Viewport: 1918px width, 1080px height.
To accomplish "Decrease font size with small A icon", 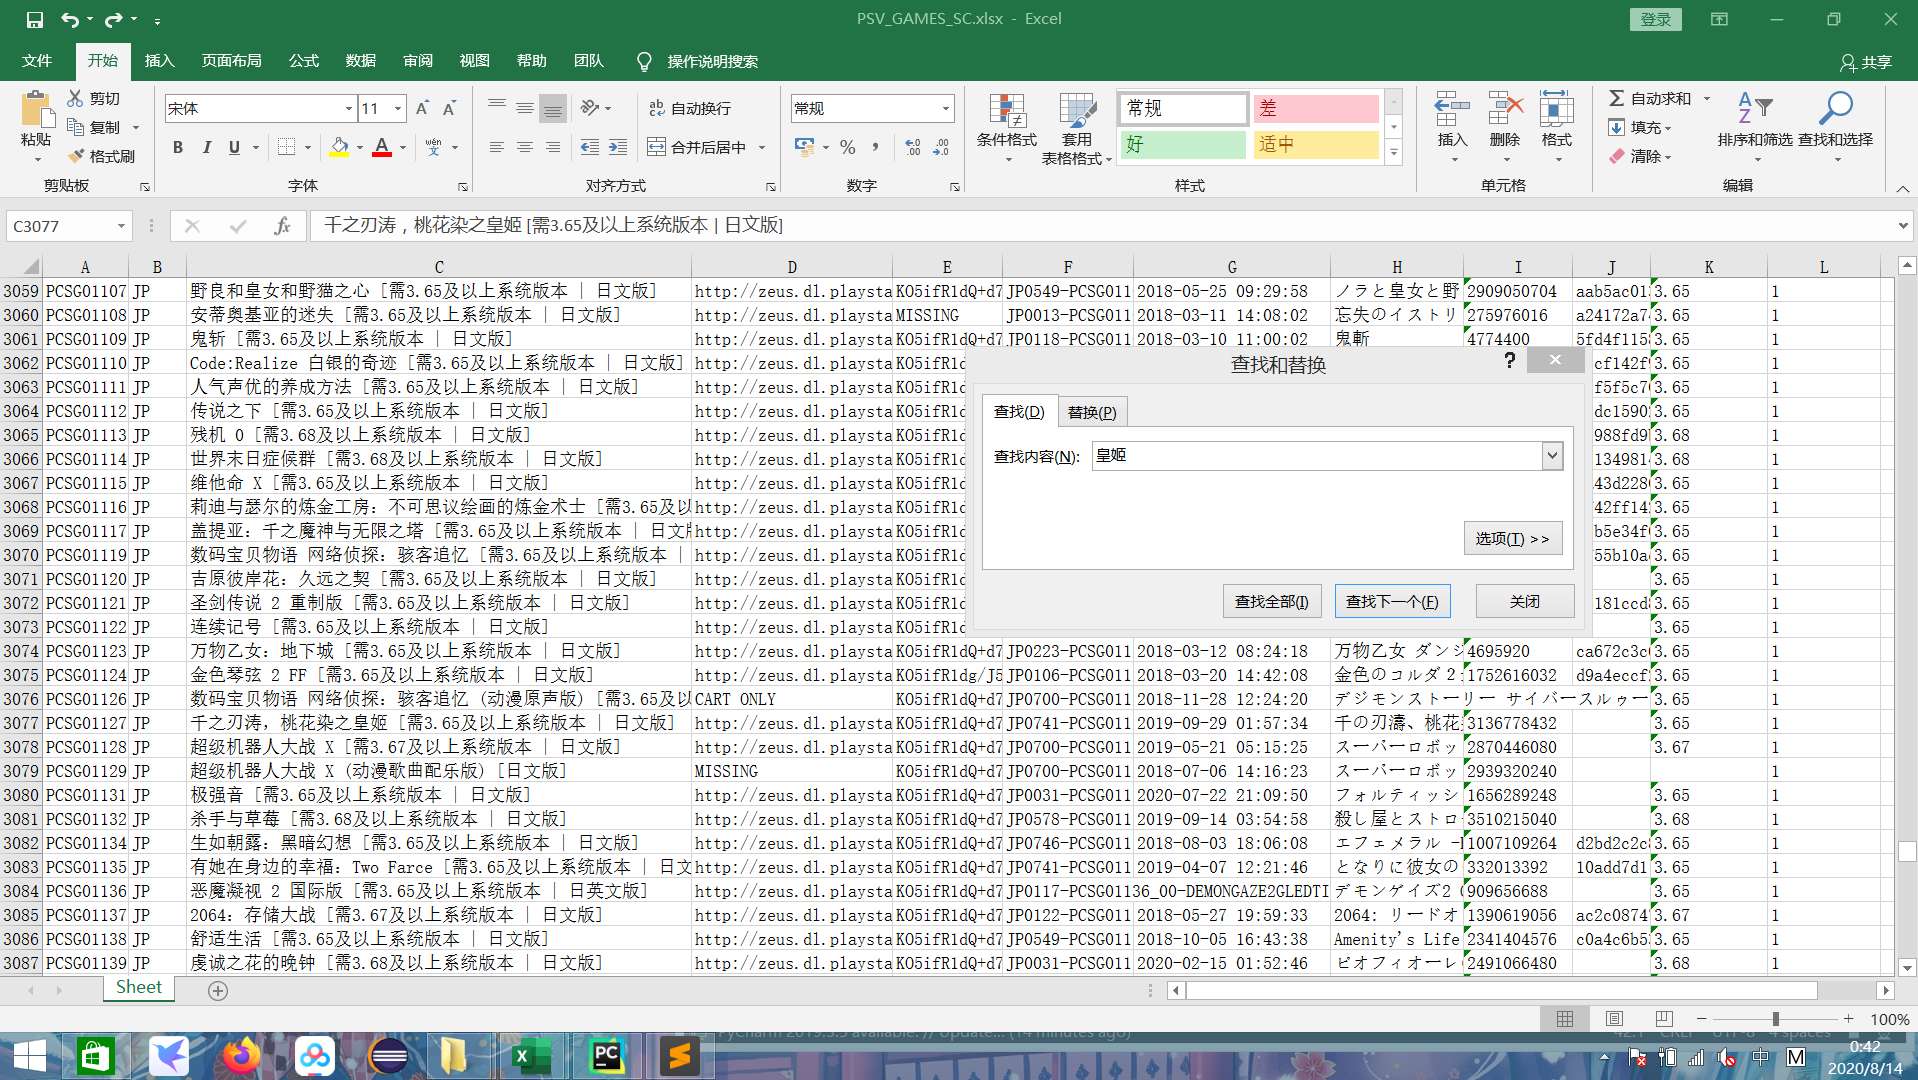I will 450,108.
